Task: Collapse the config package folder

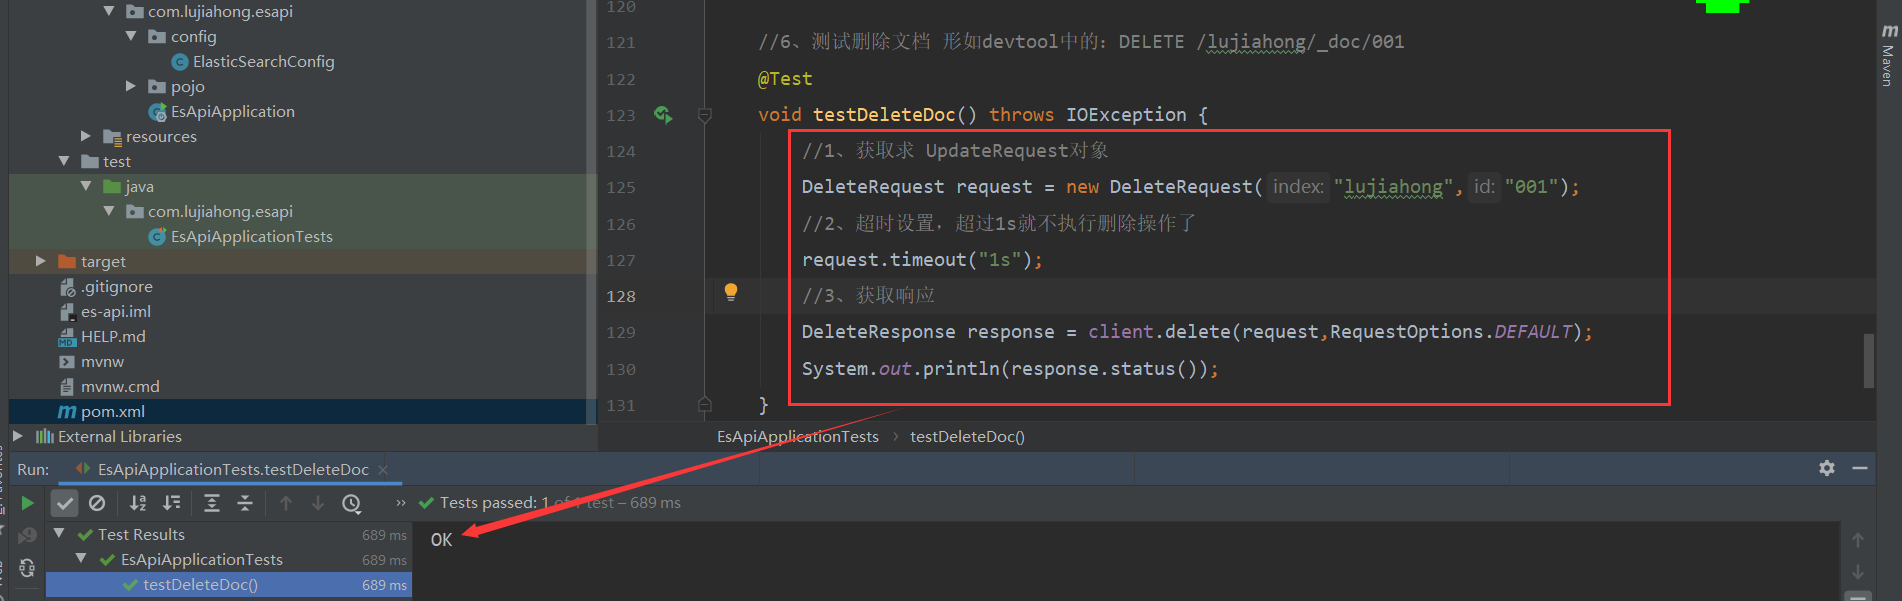Action: [x=131, y=36]
